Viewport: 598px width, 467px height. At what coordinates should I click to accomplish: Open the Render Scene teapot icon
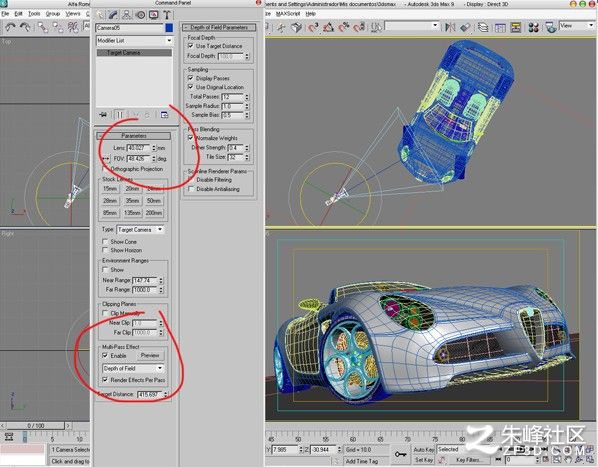click(551, 27)
